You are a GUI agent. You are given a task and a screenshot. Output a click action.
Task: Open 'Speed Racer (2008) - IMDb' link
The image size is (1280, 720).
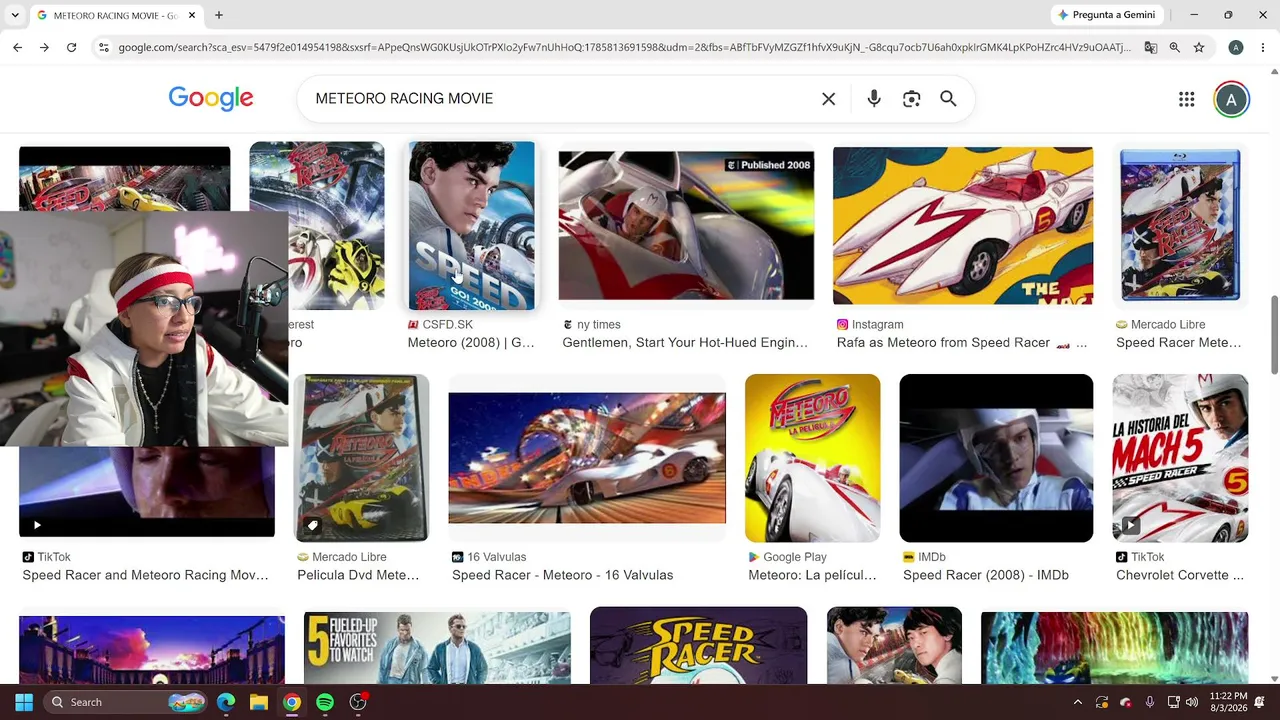(x=986, y=575)
